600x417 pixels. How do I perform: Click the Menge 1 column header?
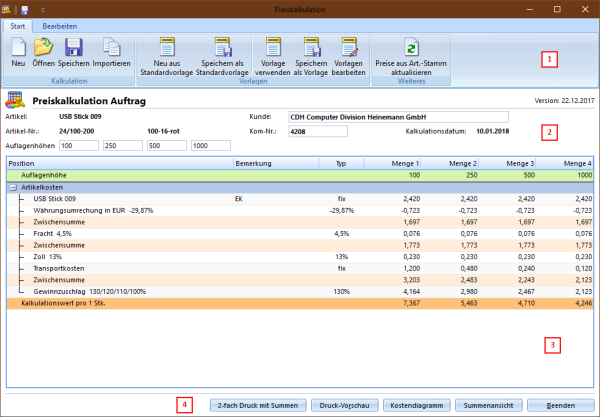point(393,163)
